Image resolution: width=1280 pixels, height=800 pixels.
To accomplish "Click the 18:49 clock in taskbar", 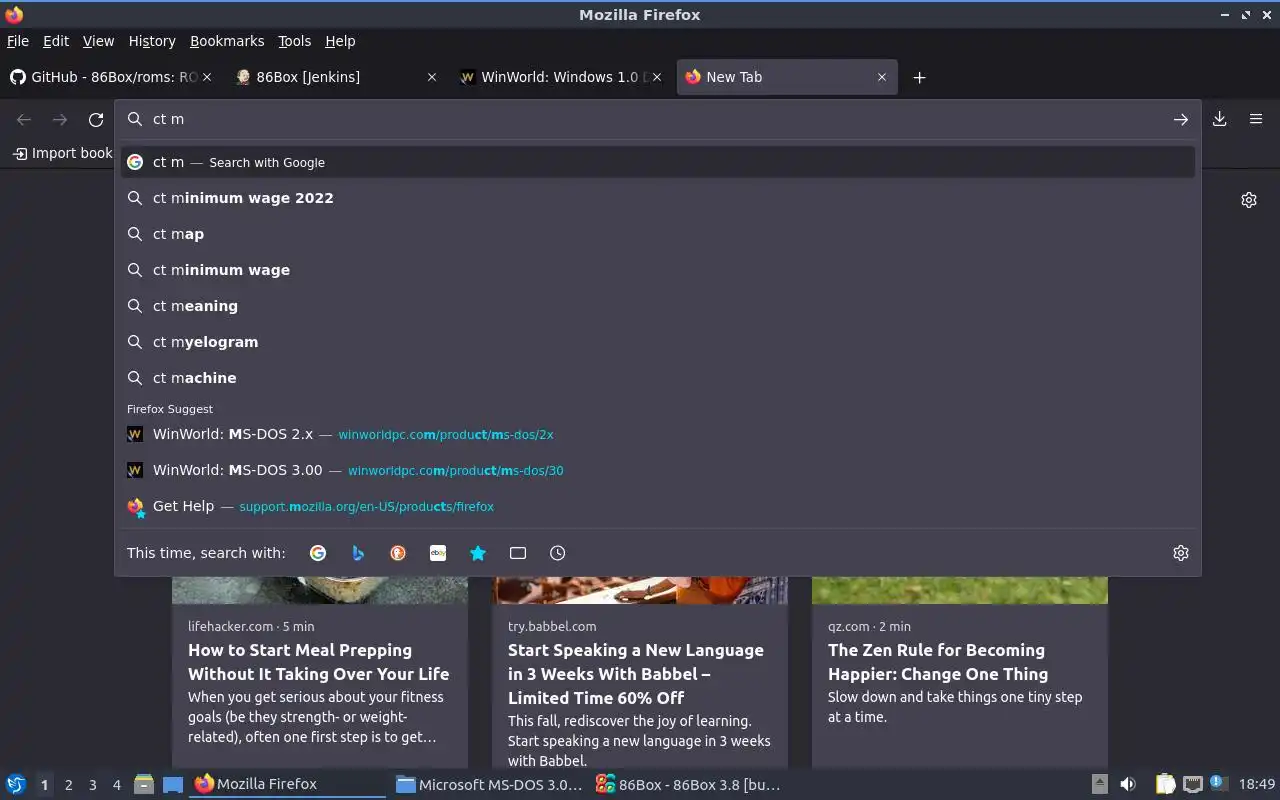I will [1257, 785].
